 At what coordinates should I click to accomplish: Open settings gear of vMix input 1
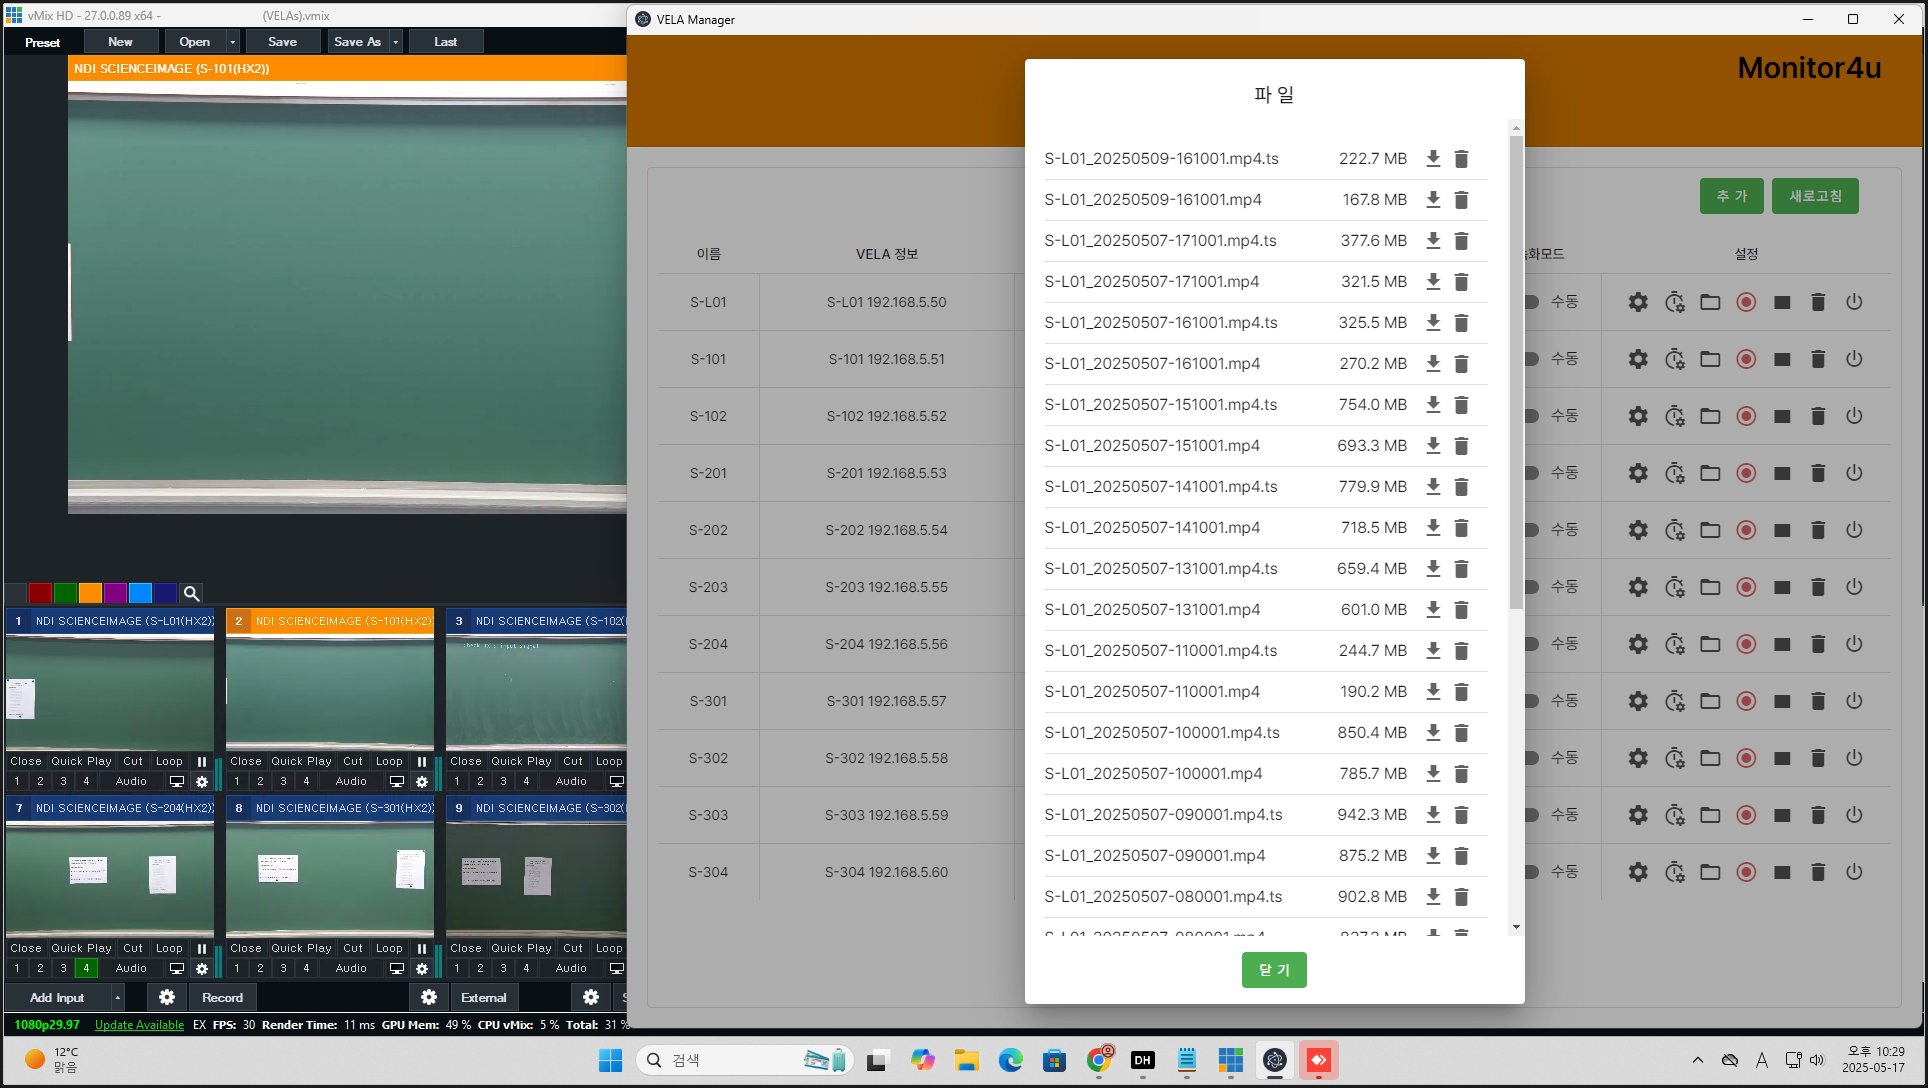click(202, 782)
